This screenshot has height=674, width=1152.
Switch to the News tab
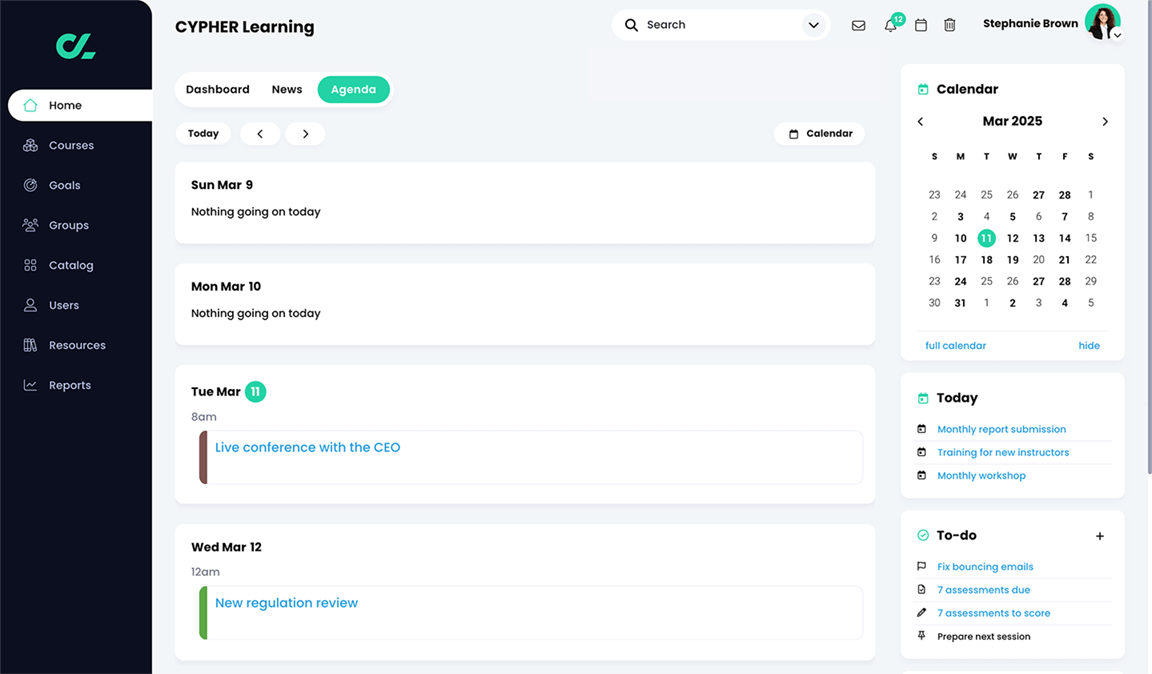point(287,90)
